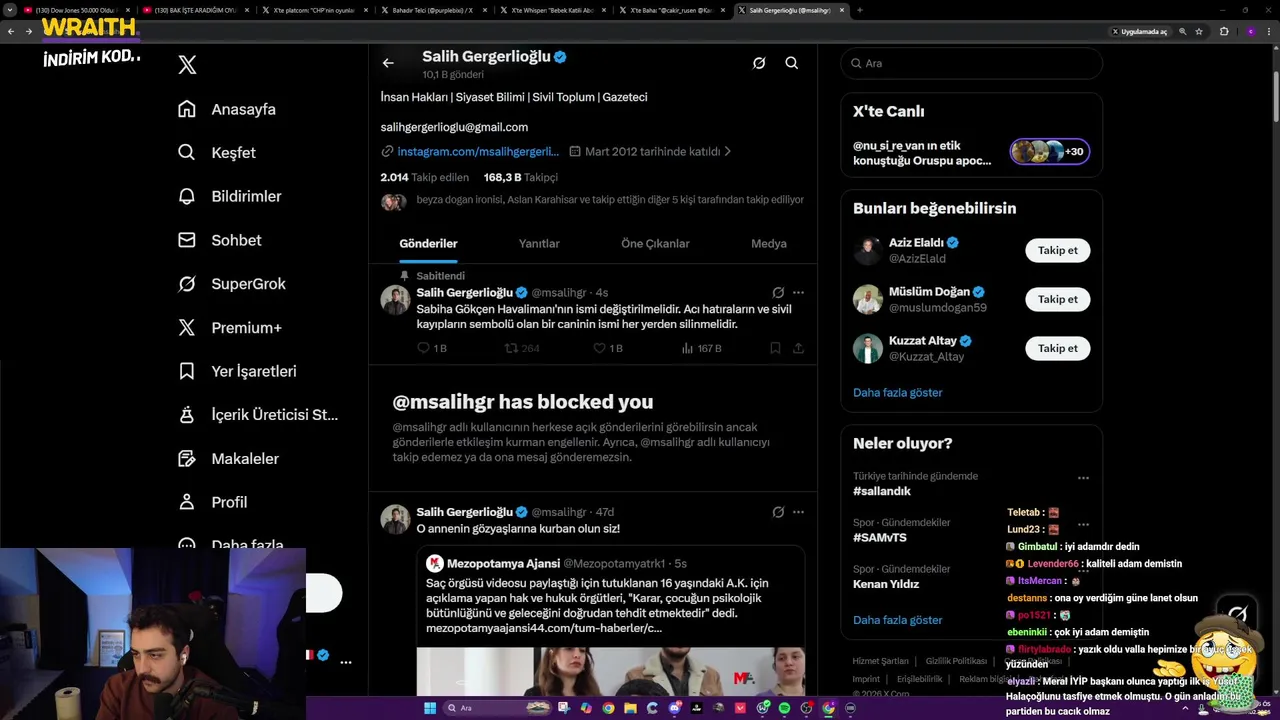Open mezopotamyaajansi44.com link
1280x720 pixels.
(544, 629)
